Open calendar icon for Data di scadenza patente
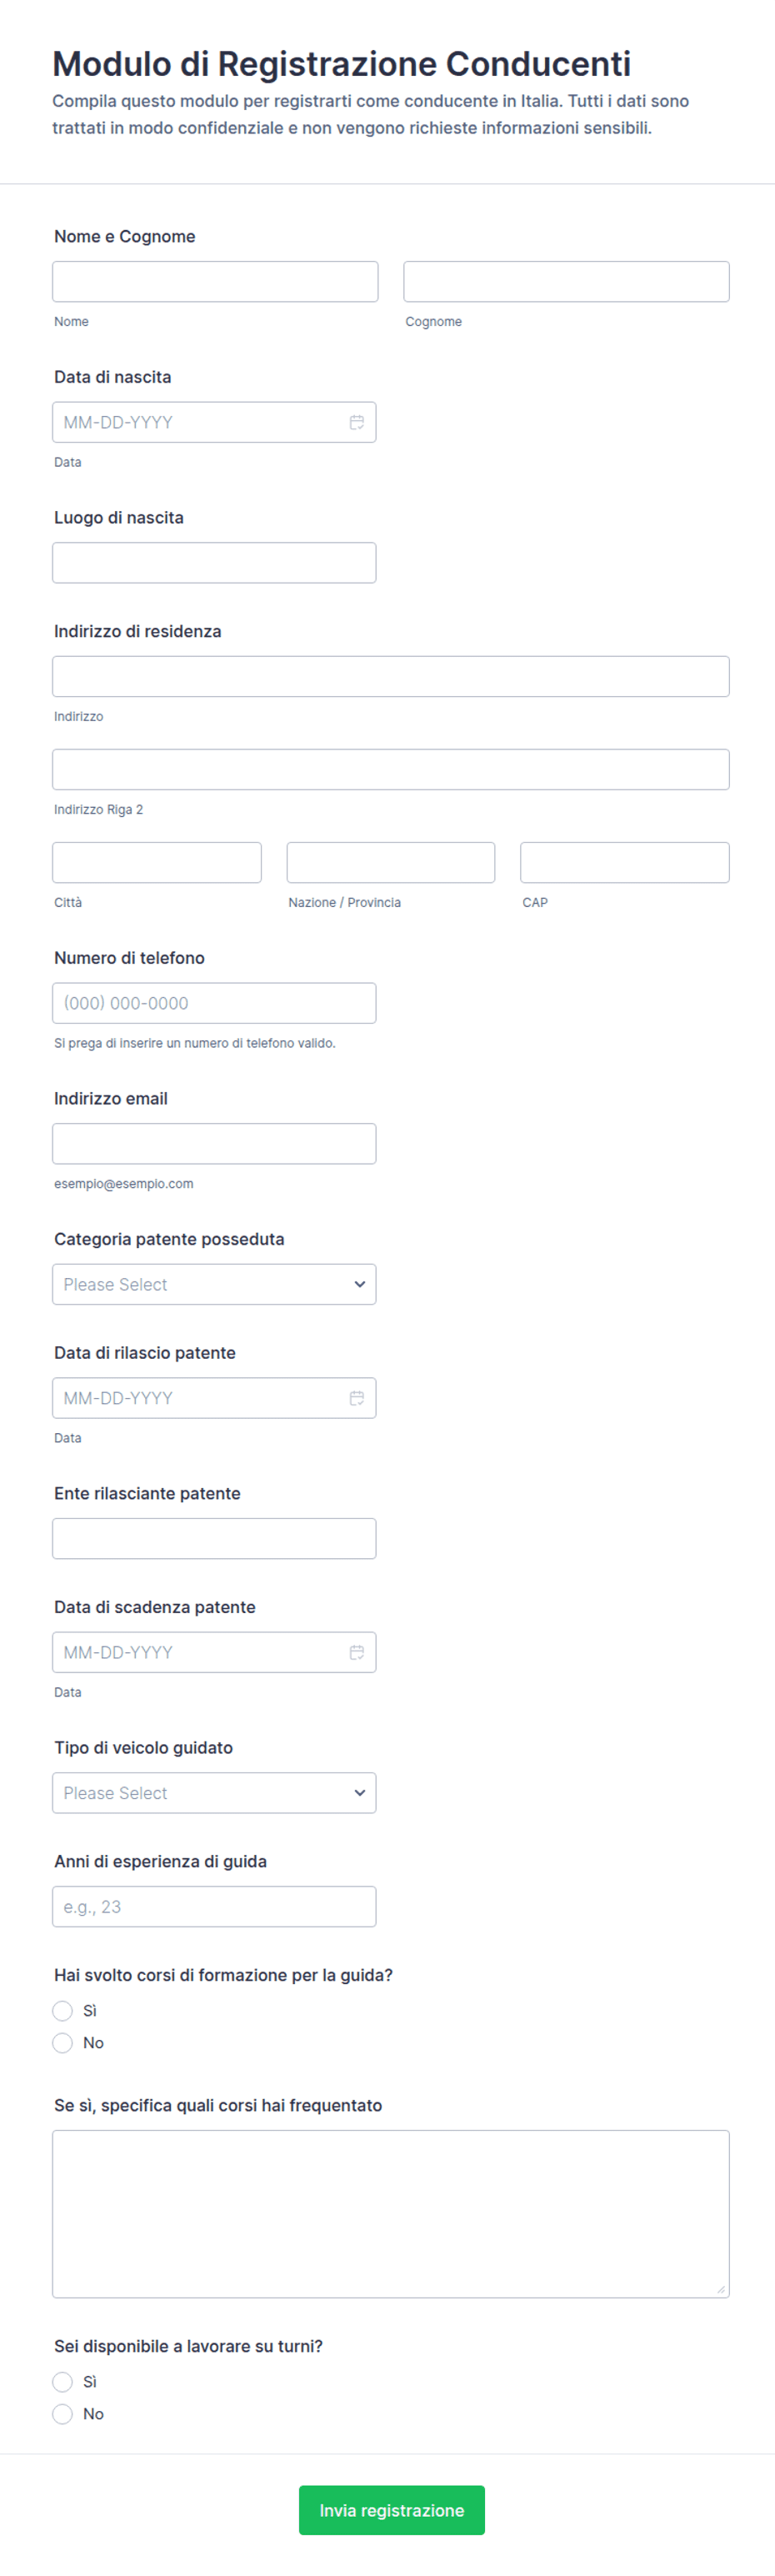 (356, 1652)
